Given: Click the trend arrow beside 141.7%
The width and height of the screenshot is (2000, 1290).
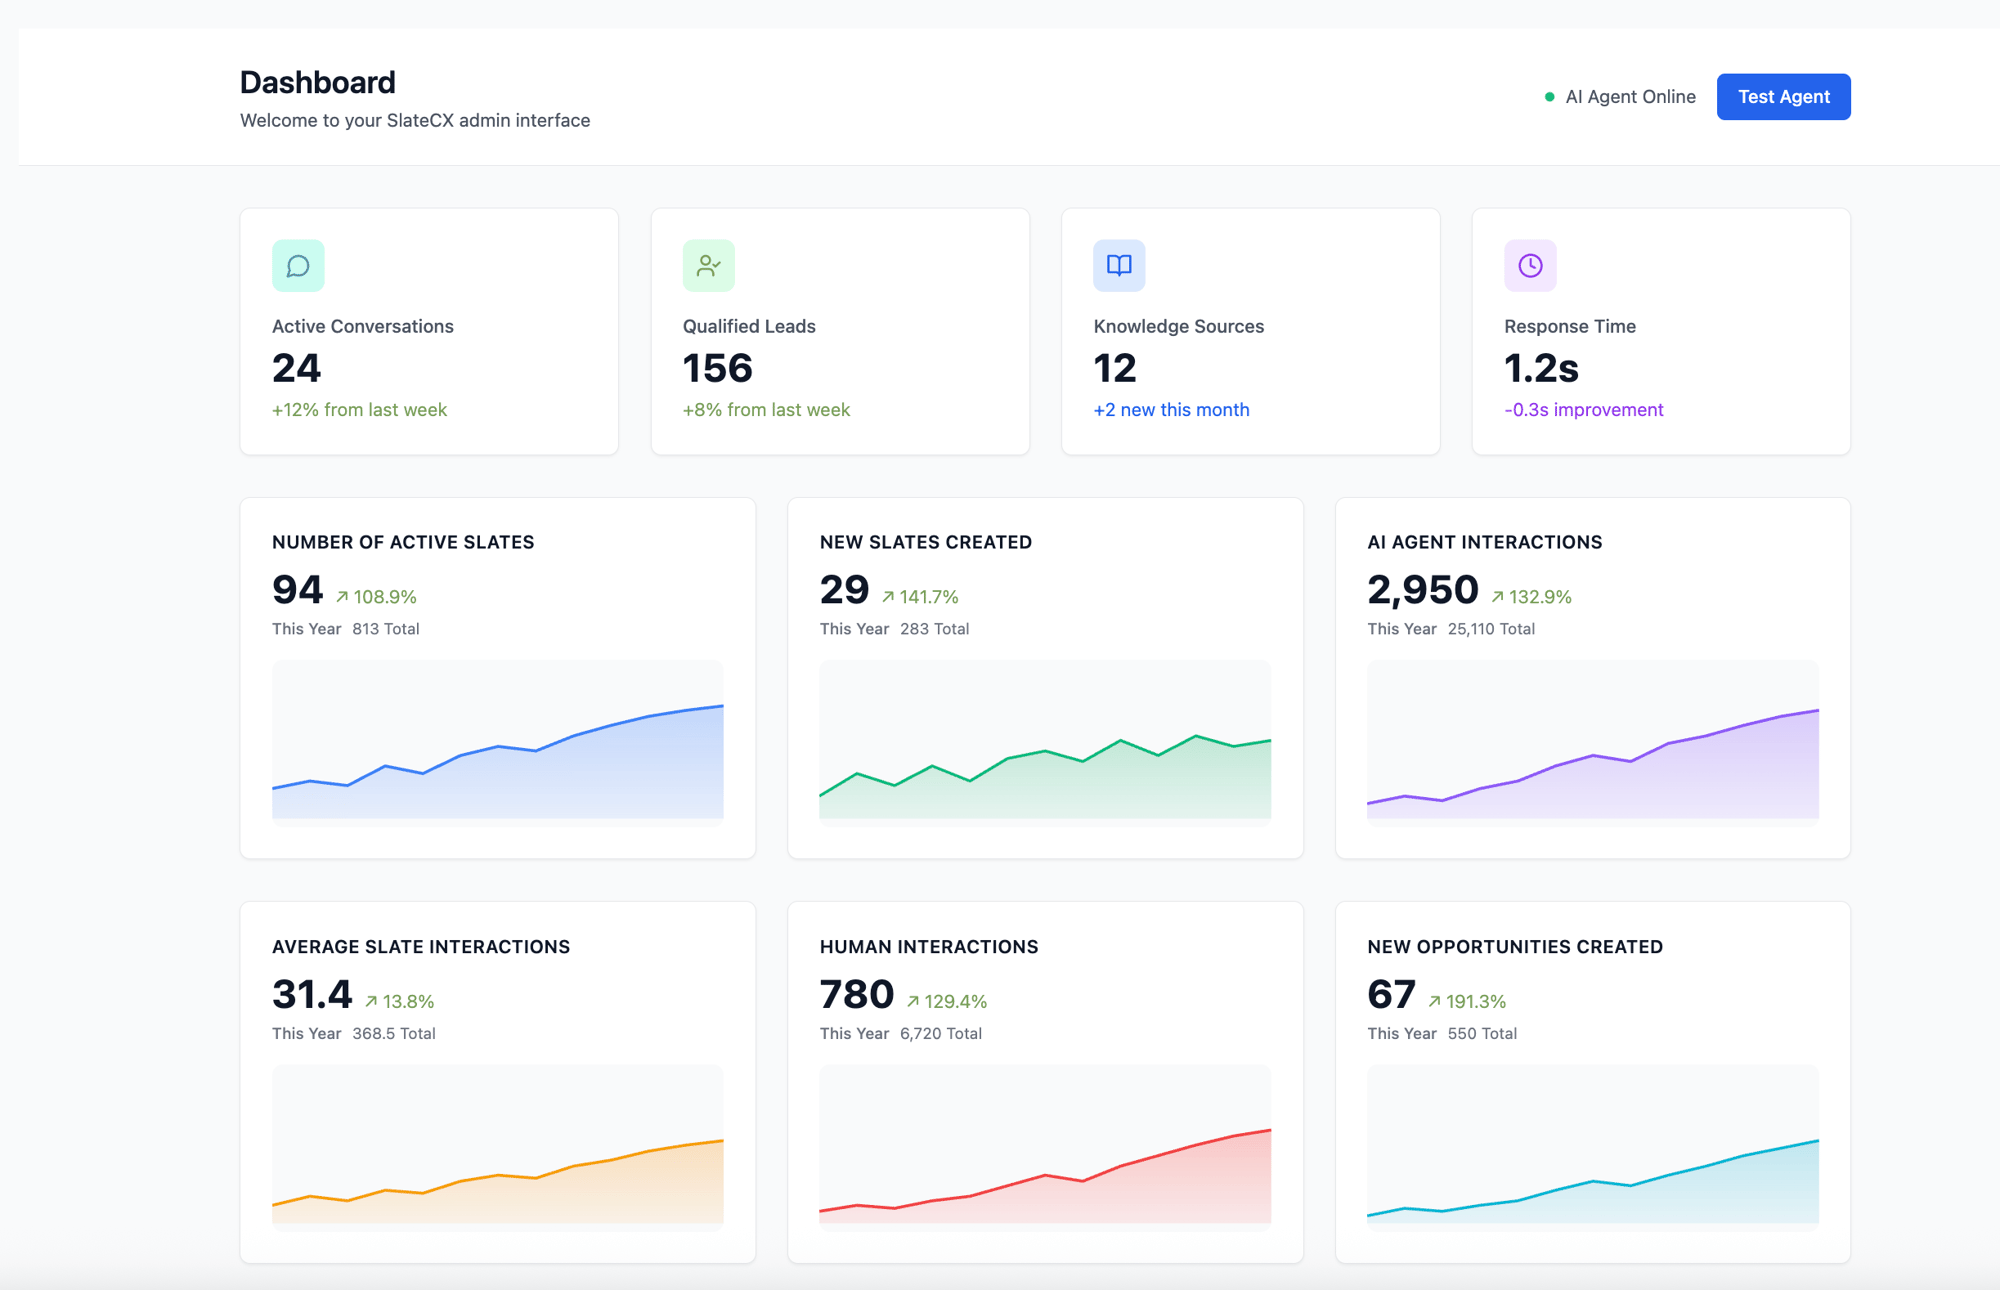Looking at the screenshot, I should point(888,597).
